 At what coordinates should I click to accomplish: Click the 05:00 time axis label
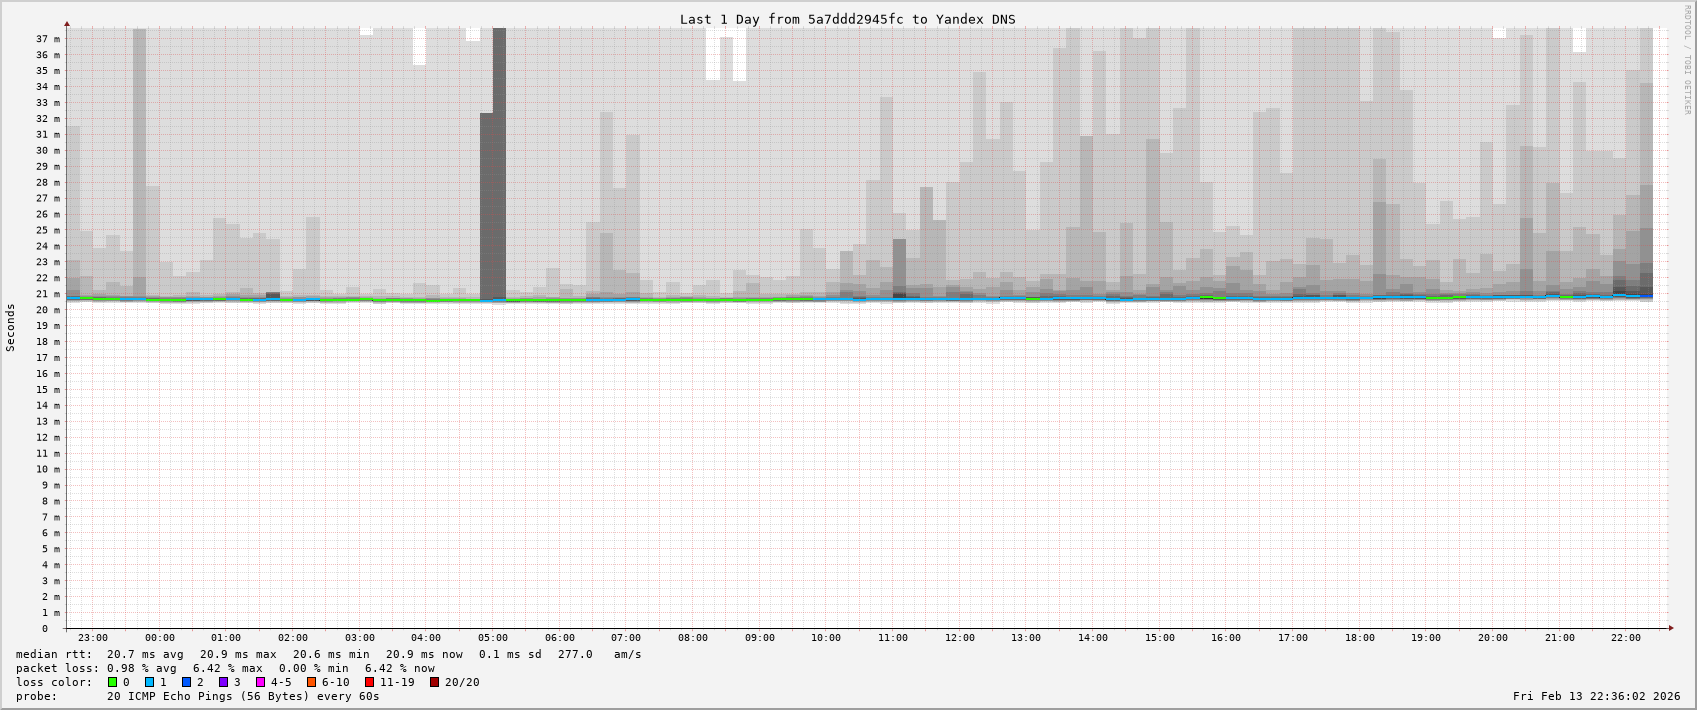click(493, 638)
